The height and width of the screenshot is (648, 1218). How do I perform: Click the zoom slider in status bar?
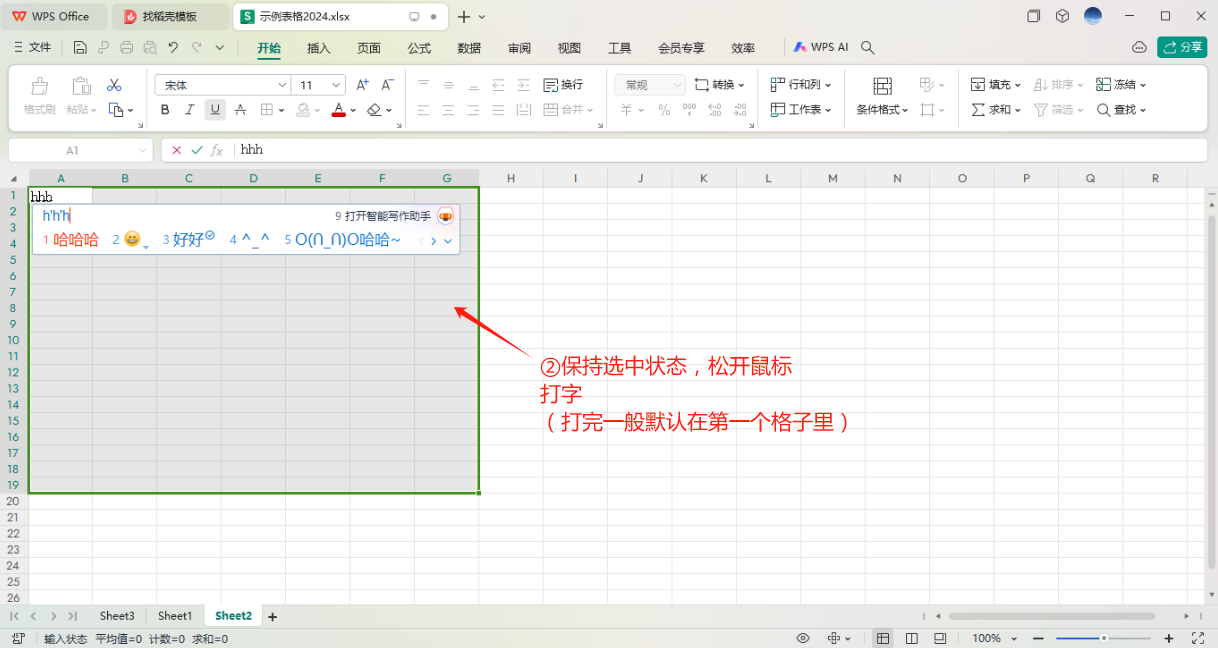[1103, 638]
